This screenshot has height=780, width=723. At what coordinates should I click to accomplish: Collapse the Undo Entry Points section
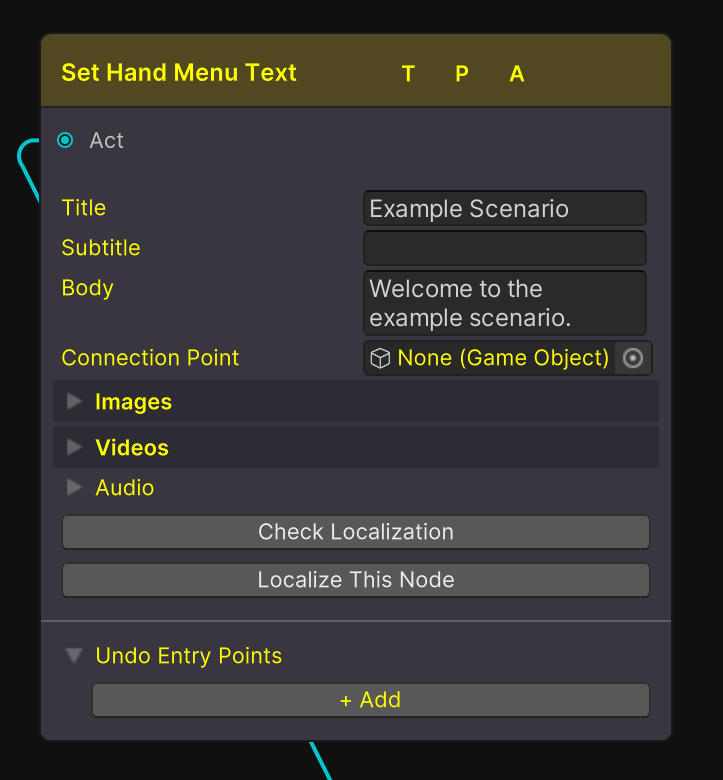point(74,656)
